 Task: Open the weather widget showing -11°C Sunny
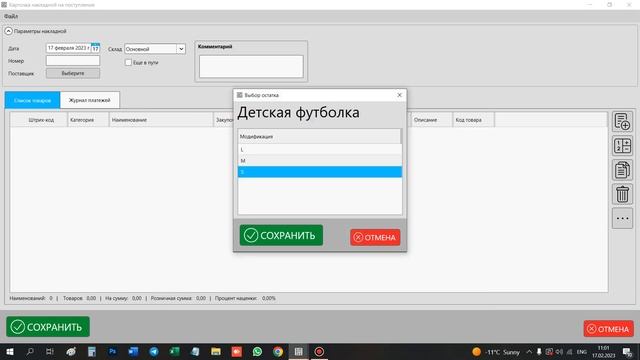pyautogui.click(x=496, y=352)
